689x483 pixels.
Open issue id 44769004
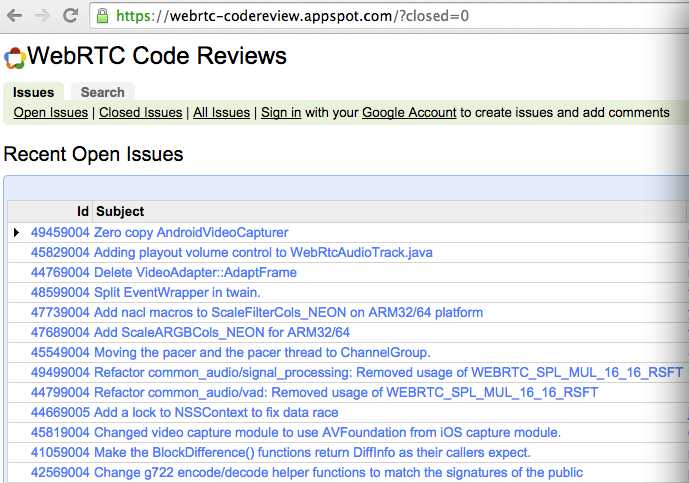(60, 272)
